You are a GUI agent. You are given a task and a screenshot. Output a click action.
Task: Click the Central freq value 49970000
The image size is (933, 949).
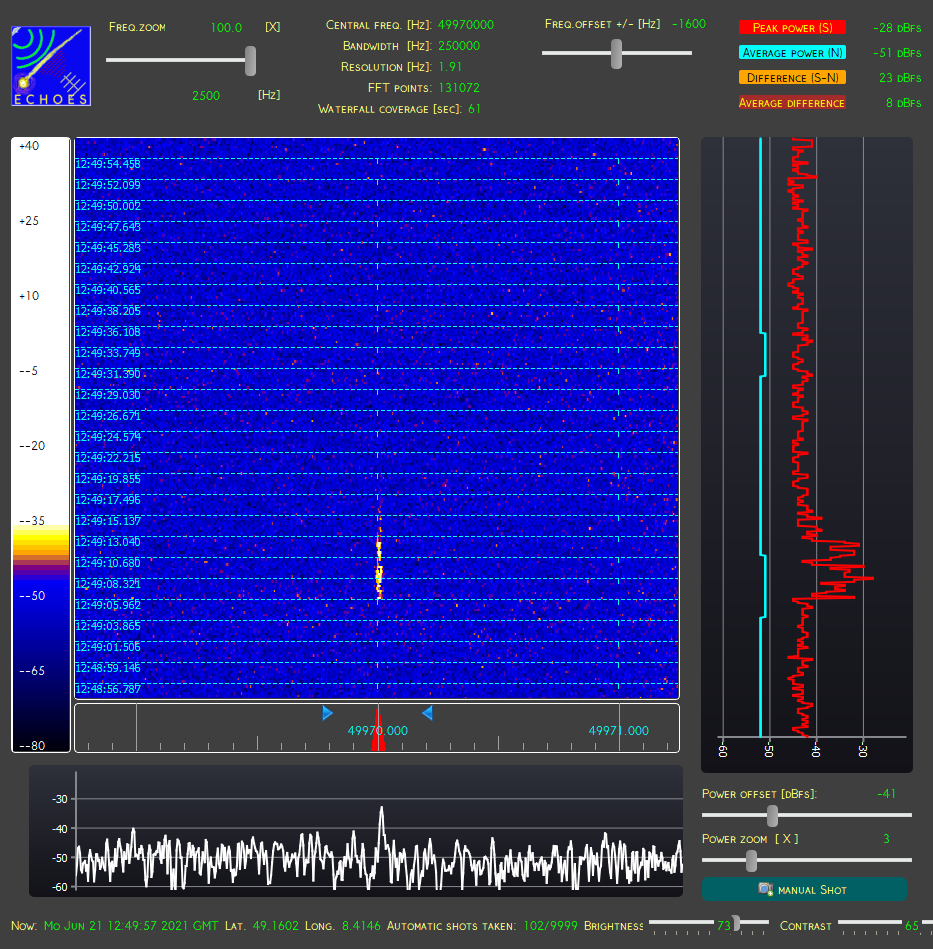(465, 25)
